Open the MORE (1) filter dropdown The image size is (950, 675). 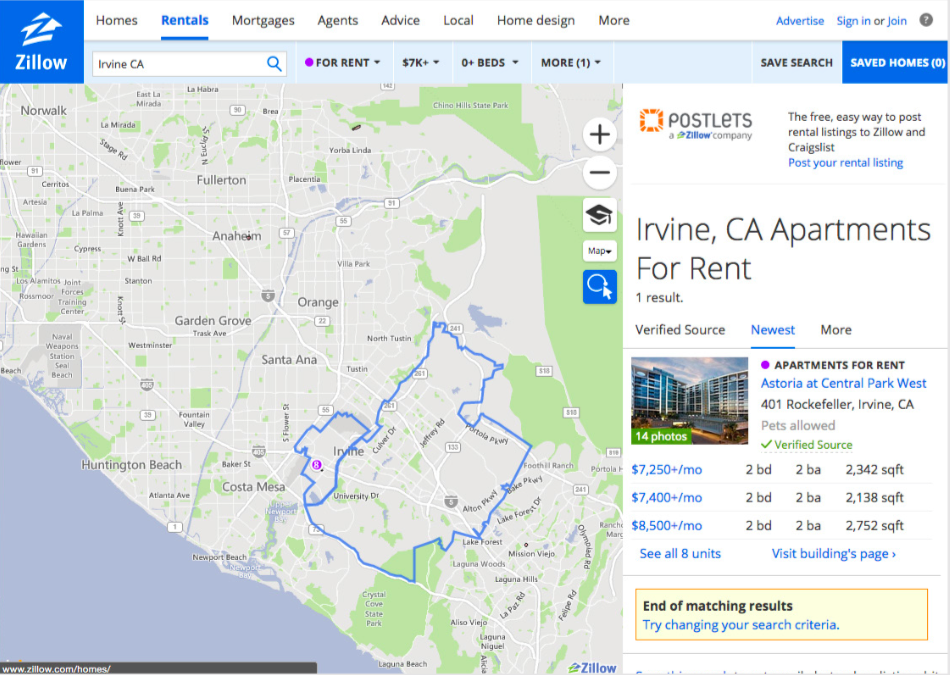point(570,62)
